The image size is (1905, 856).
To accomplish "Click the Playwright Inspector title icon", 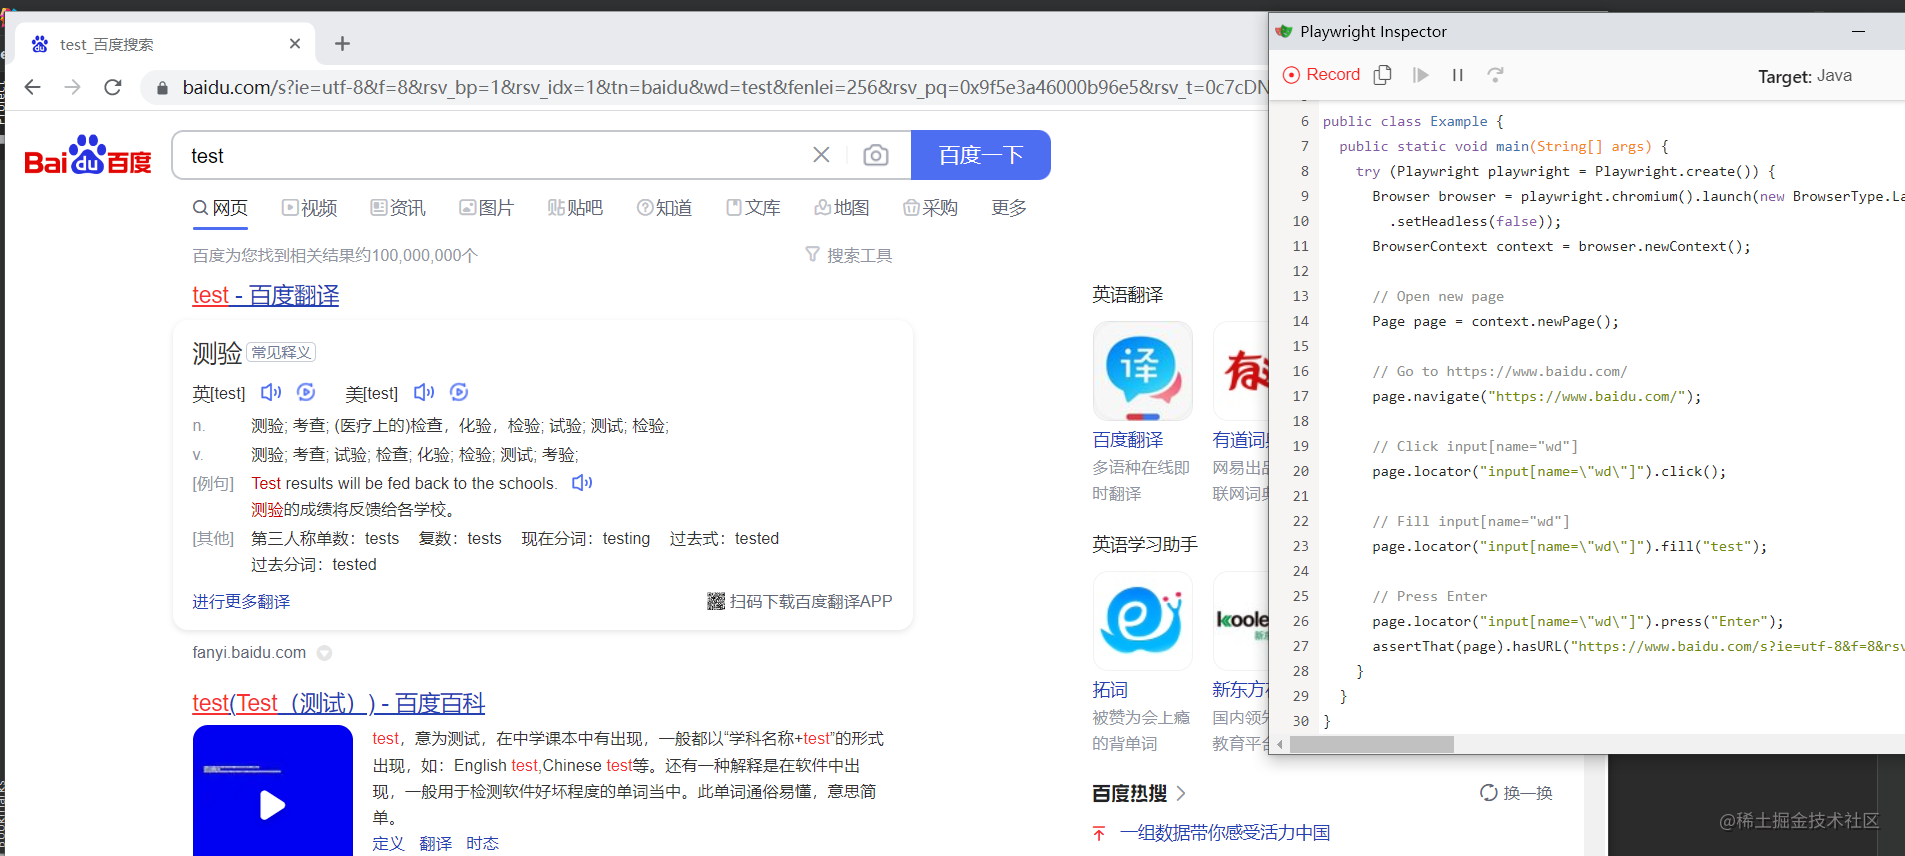I will (x=1284, y=31).
